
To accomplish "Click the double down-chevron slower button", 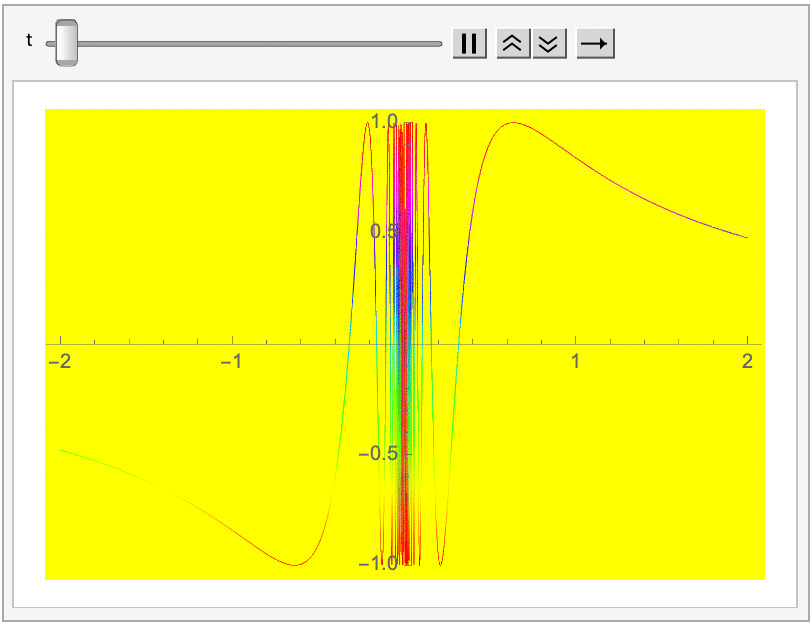I will (x=550, y=44).
